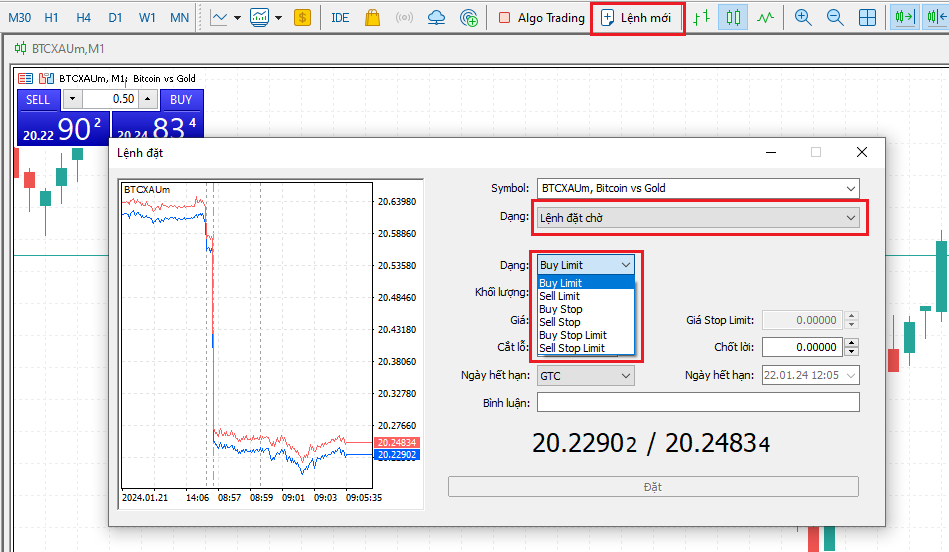Select the D1 timeframe
The image size is (949, 552).
115,18
